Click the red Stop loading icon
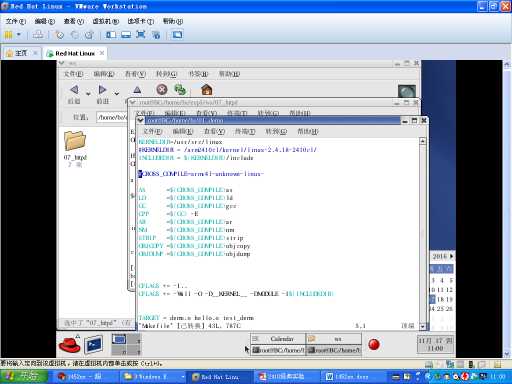 162,89
